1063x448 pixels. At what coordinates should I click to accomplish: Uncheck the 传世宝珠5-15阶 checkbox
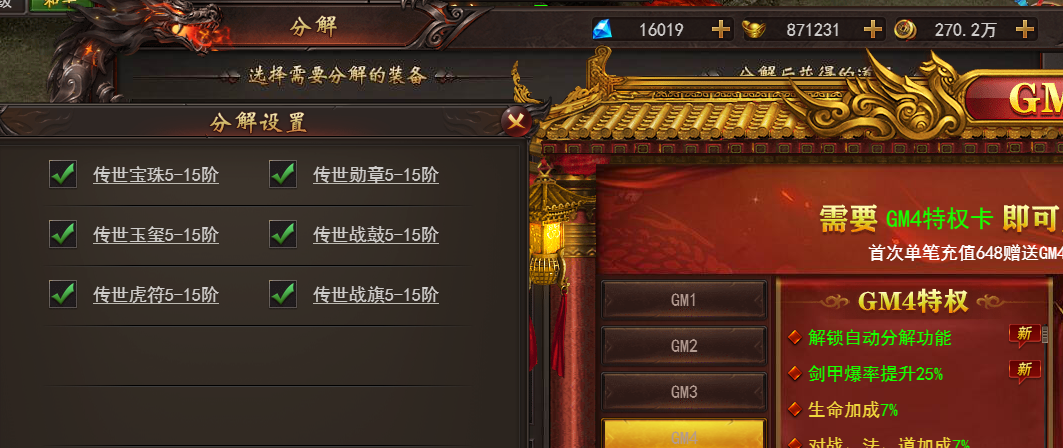click(63, 174)
